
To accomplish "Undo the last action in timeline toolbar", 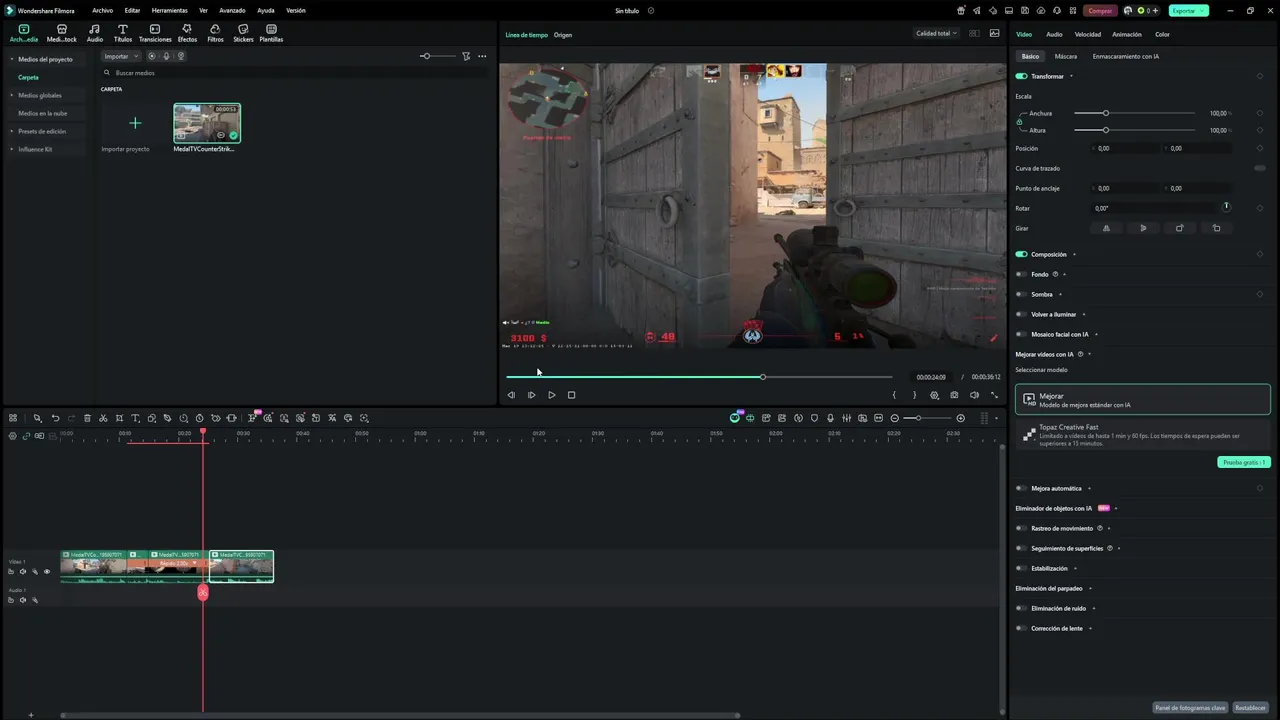I will 55,418.
